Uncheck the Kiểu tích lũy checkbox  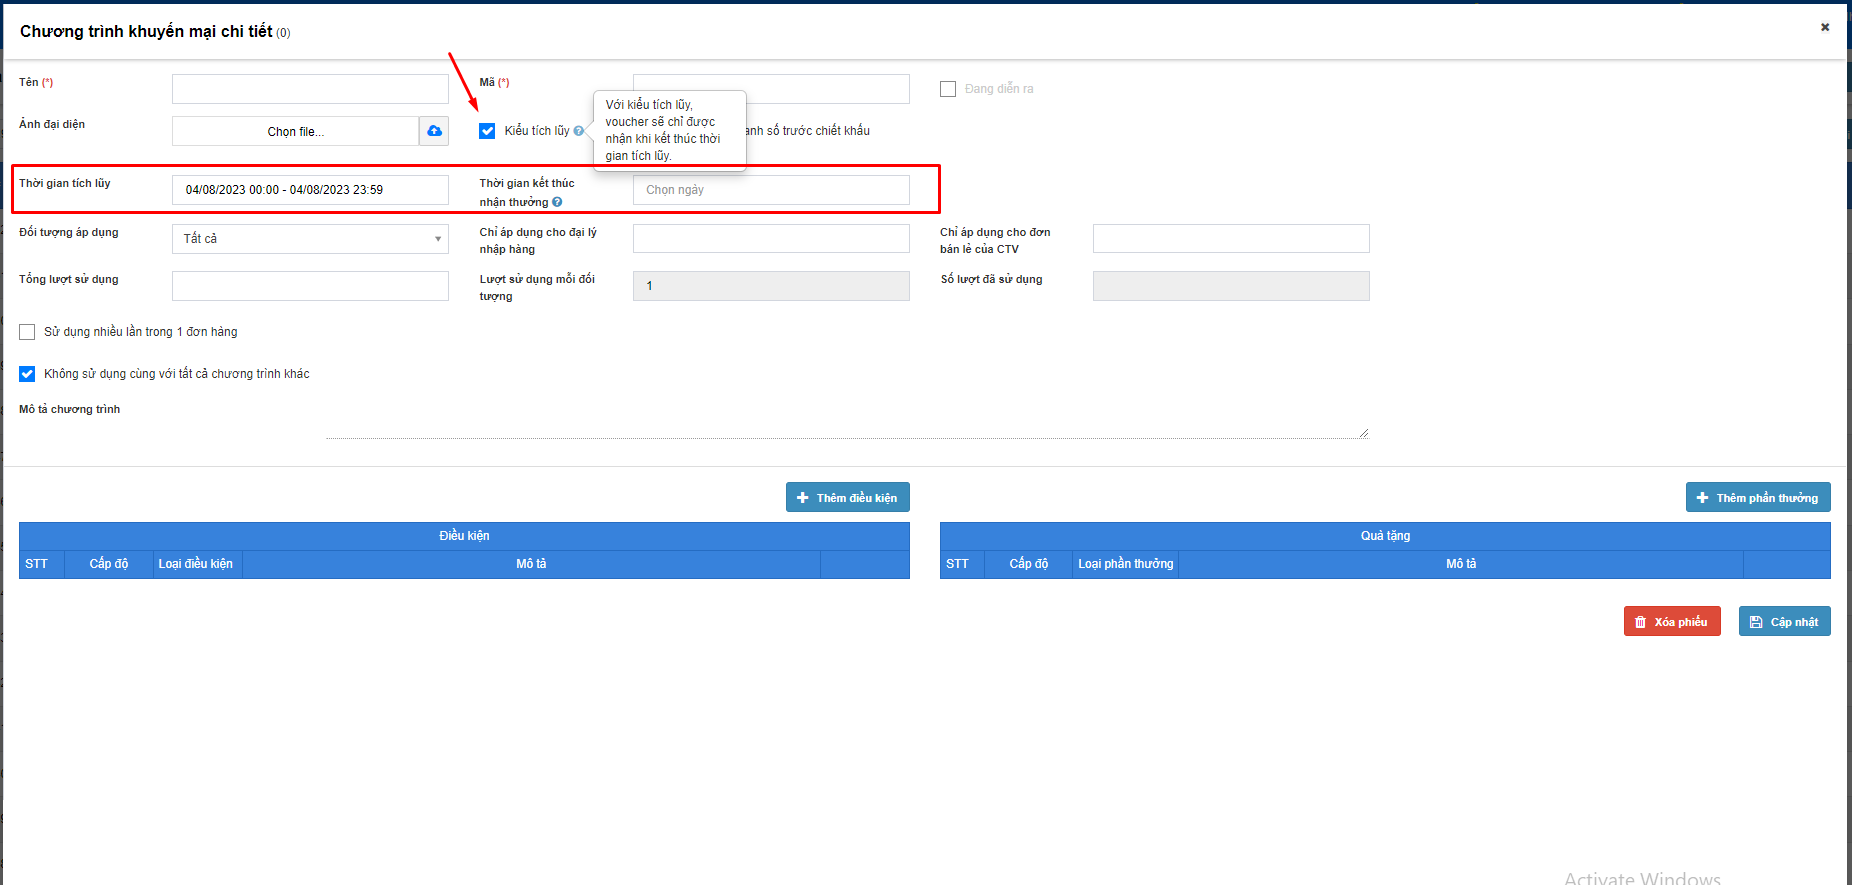tap(487, 131)
